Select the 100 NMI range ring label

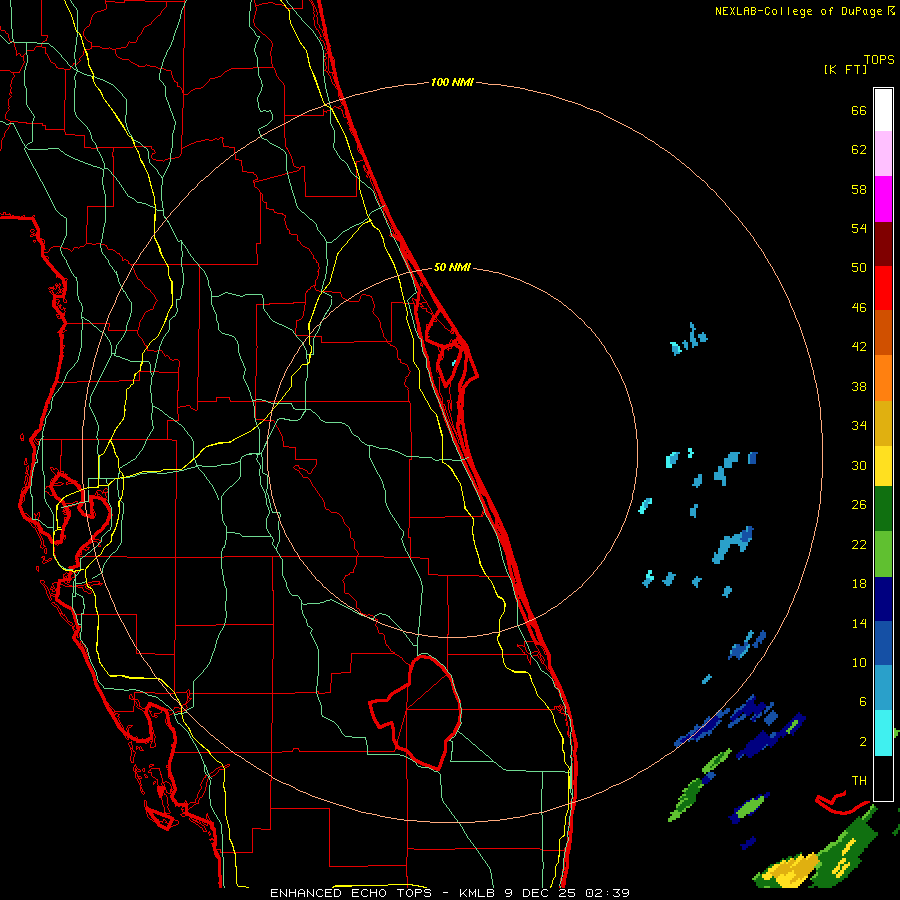point(452,83)
